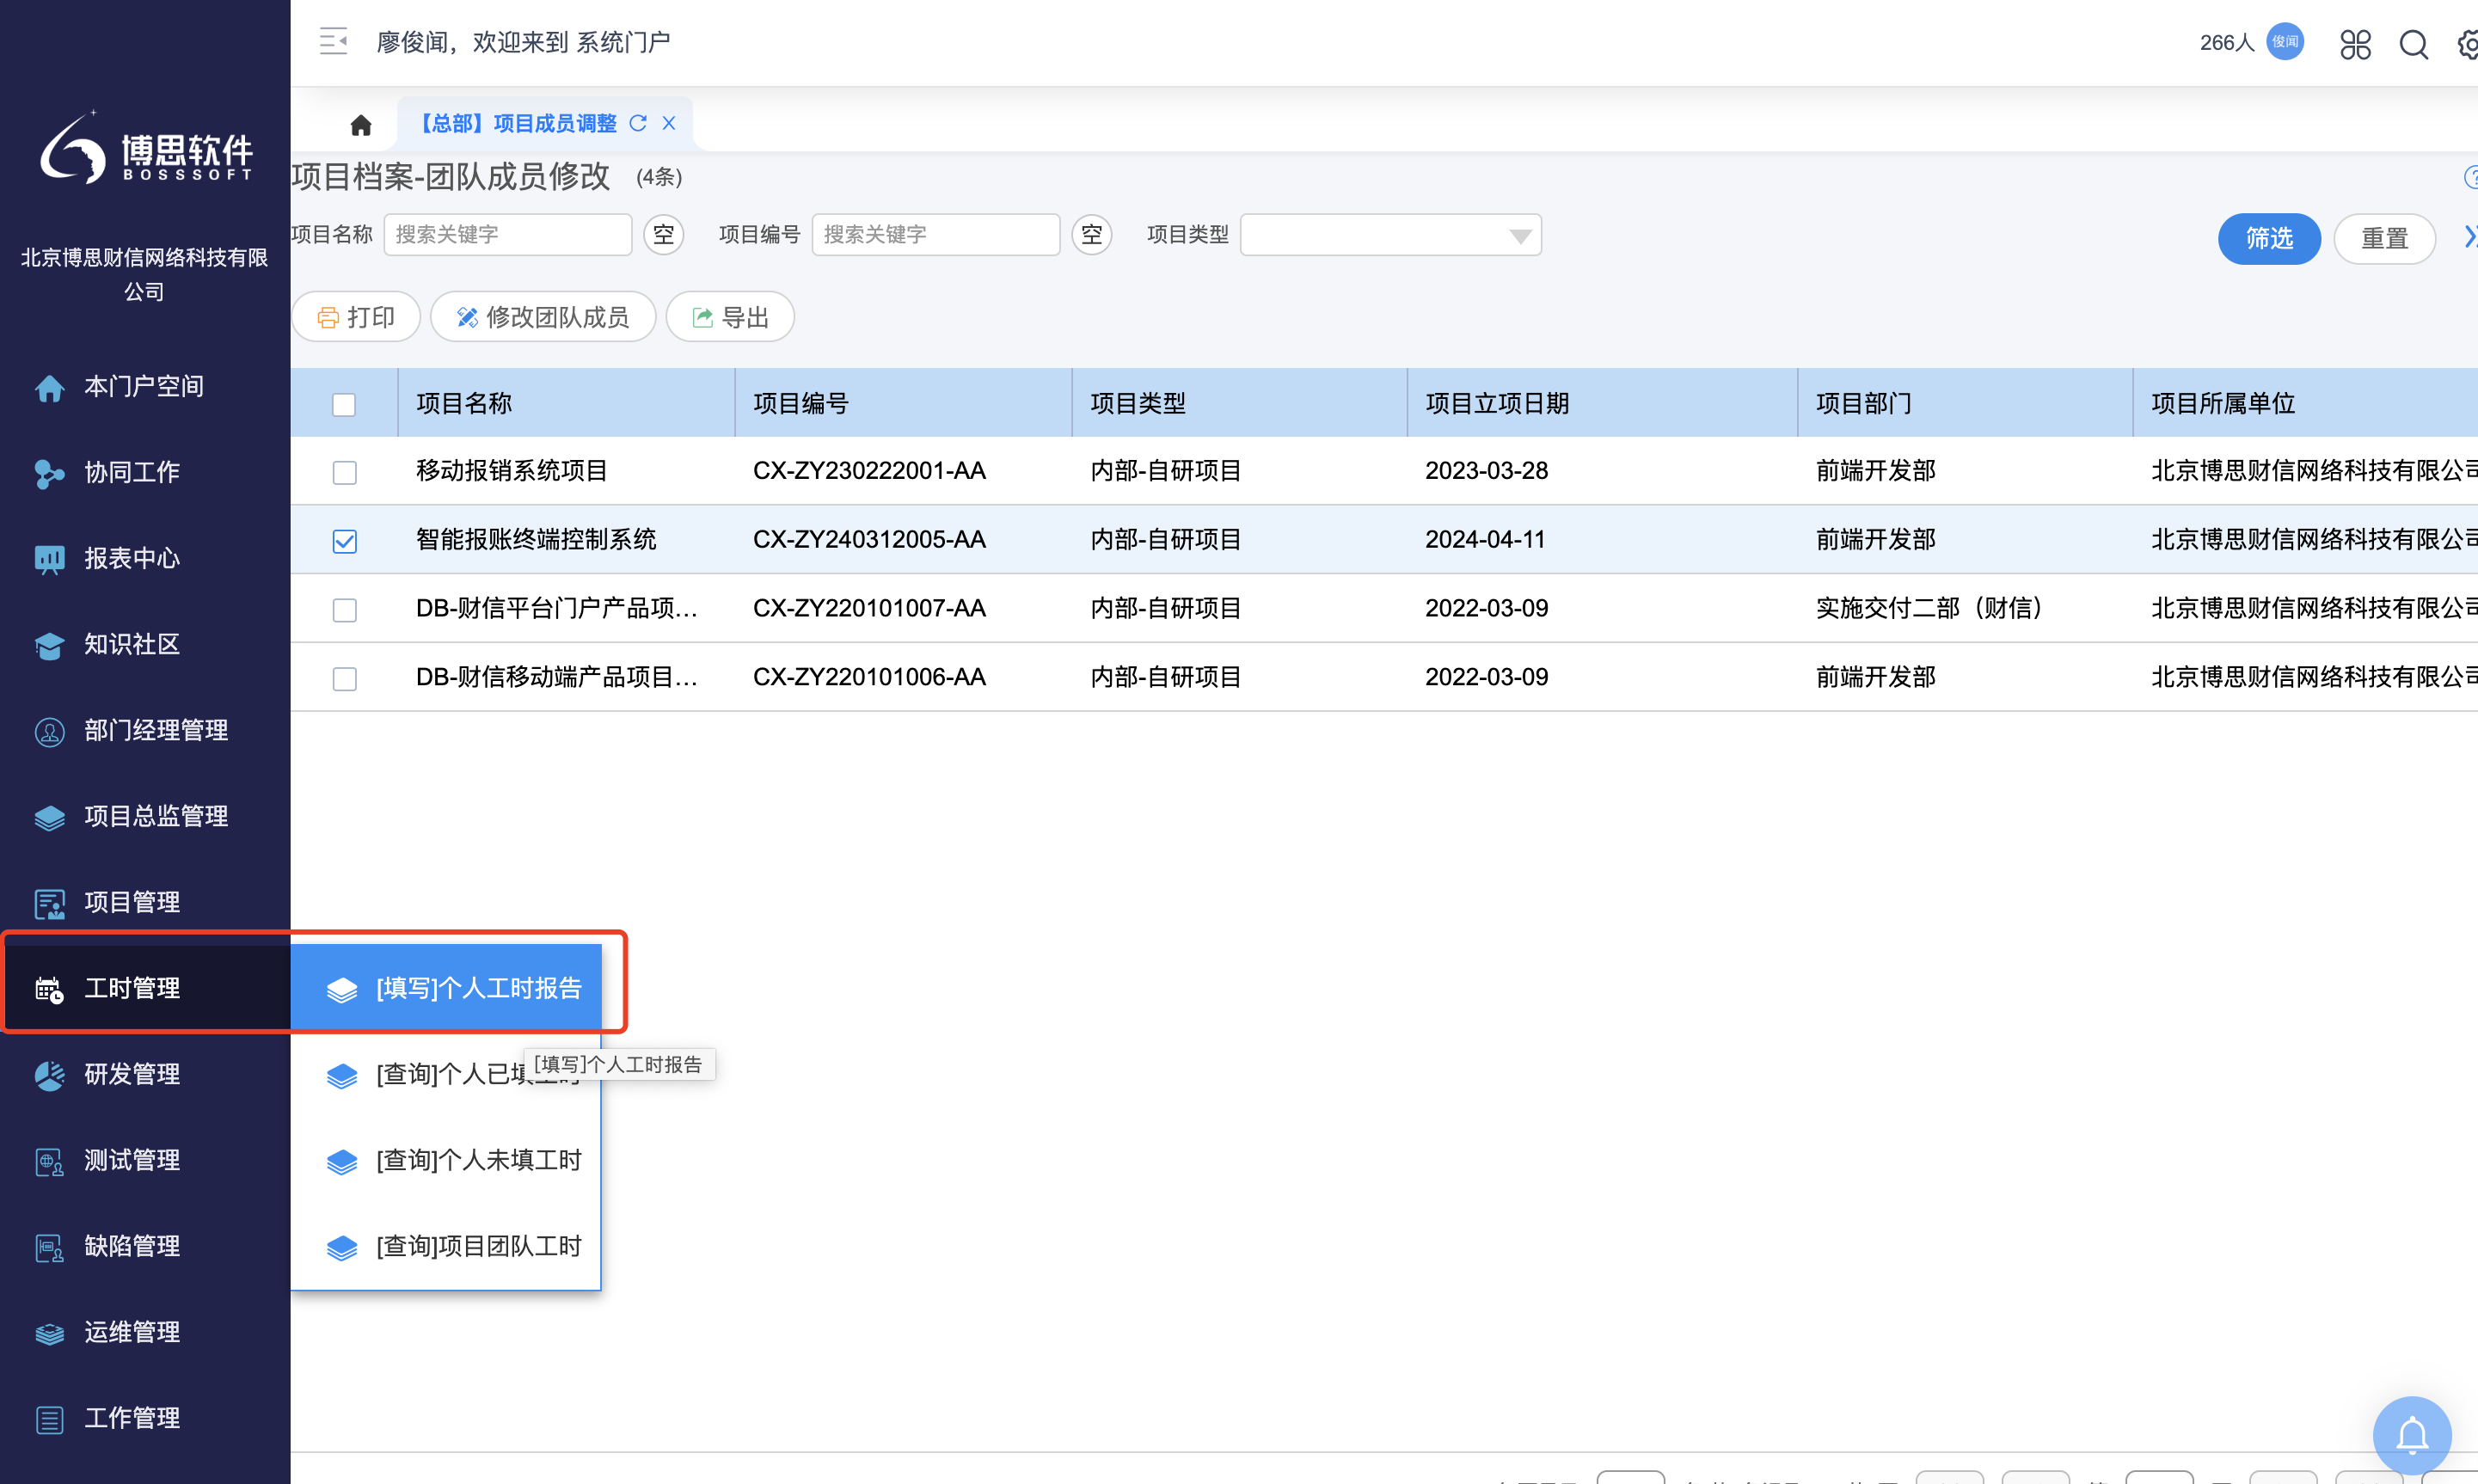Check the 移动报销系统项目 row checkbox

coord(344,472)
